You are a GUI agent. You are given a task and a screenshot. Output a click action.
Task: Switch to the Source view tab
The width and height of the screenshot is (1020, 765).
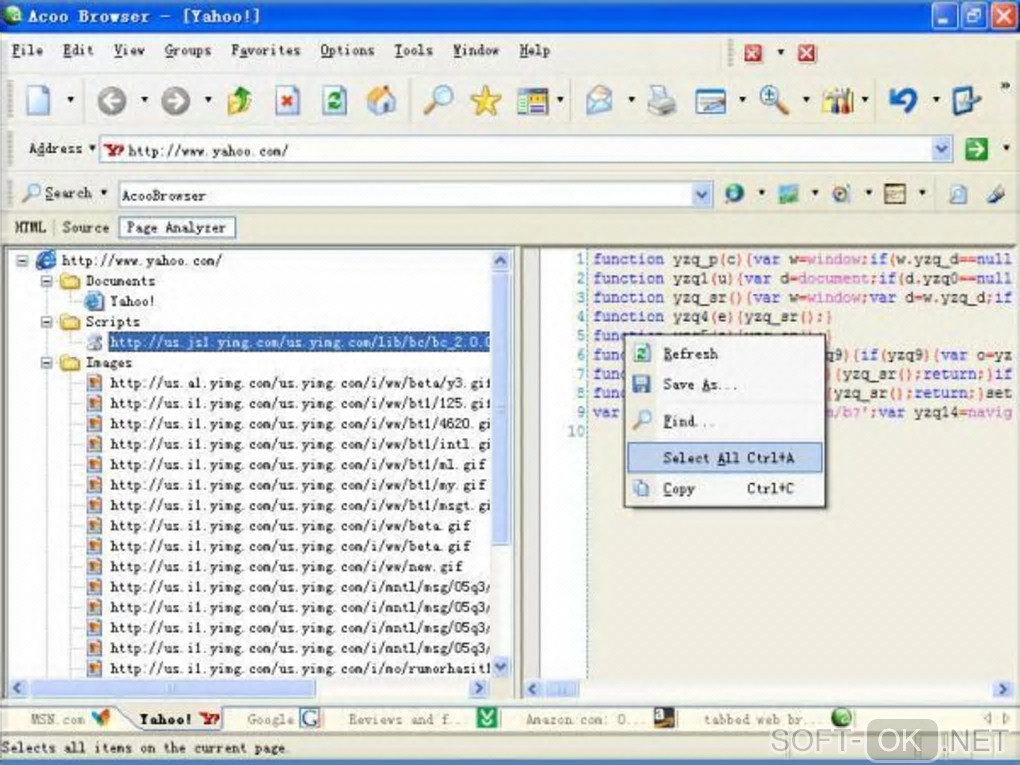[85, 228]
